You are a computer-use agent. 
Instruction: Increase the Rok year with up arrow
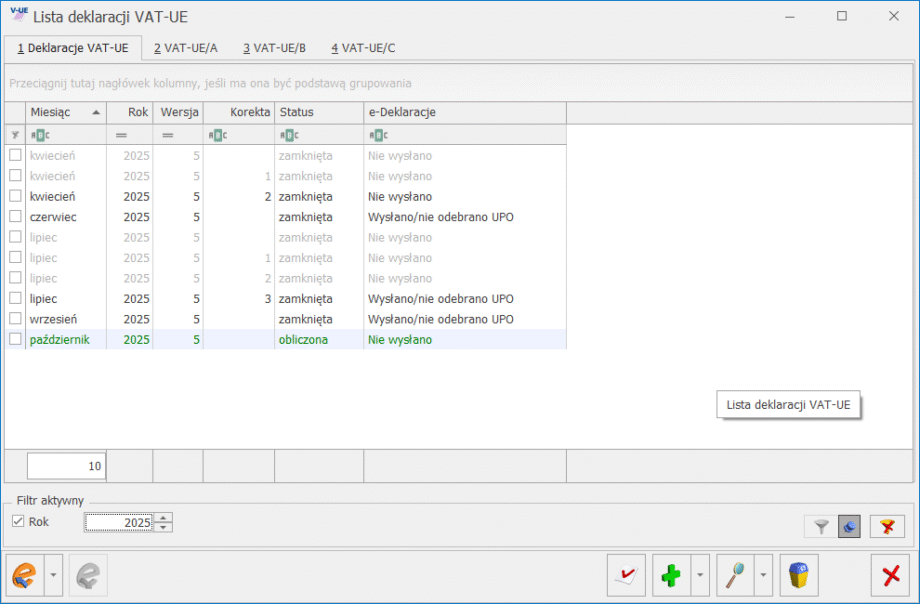point(164,517)
